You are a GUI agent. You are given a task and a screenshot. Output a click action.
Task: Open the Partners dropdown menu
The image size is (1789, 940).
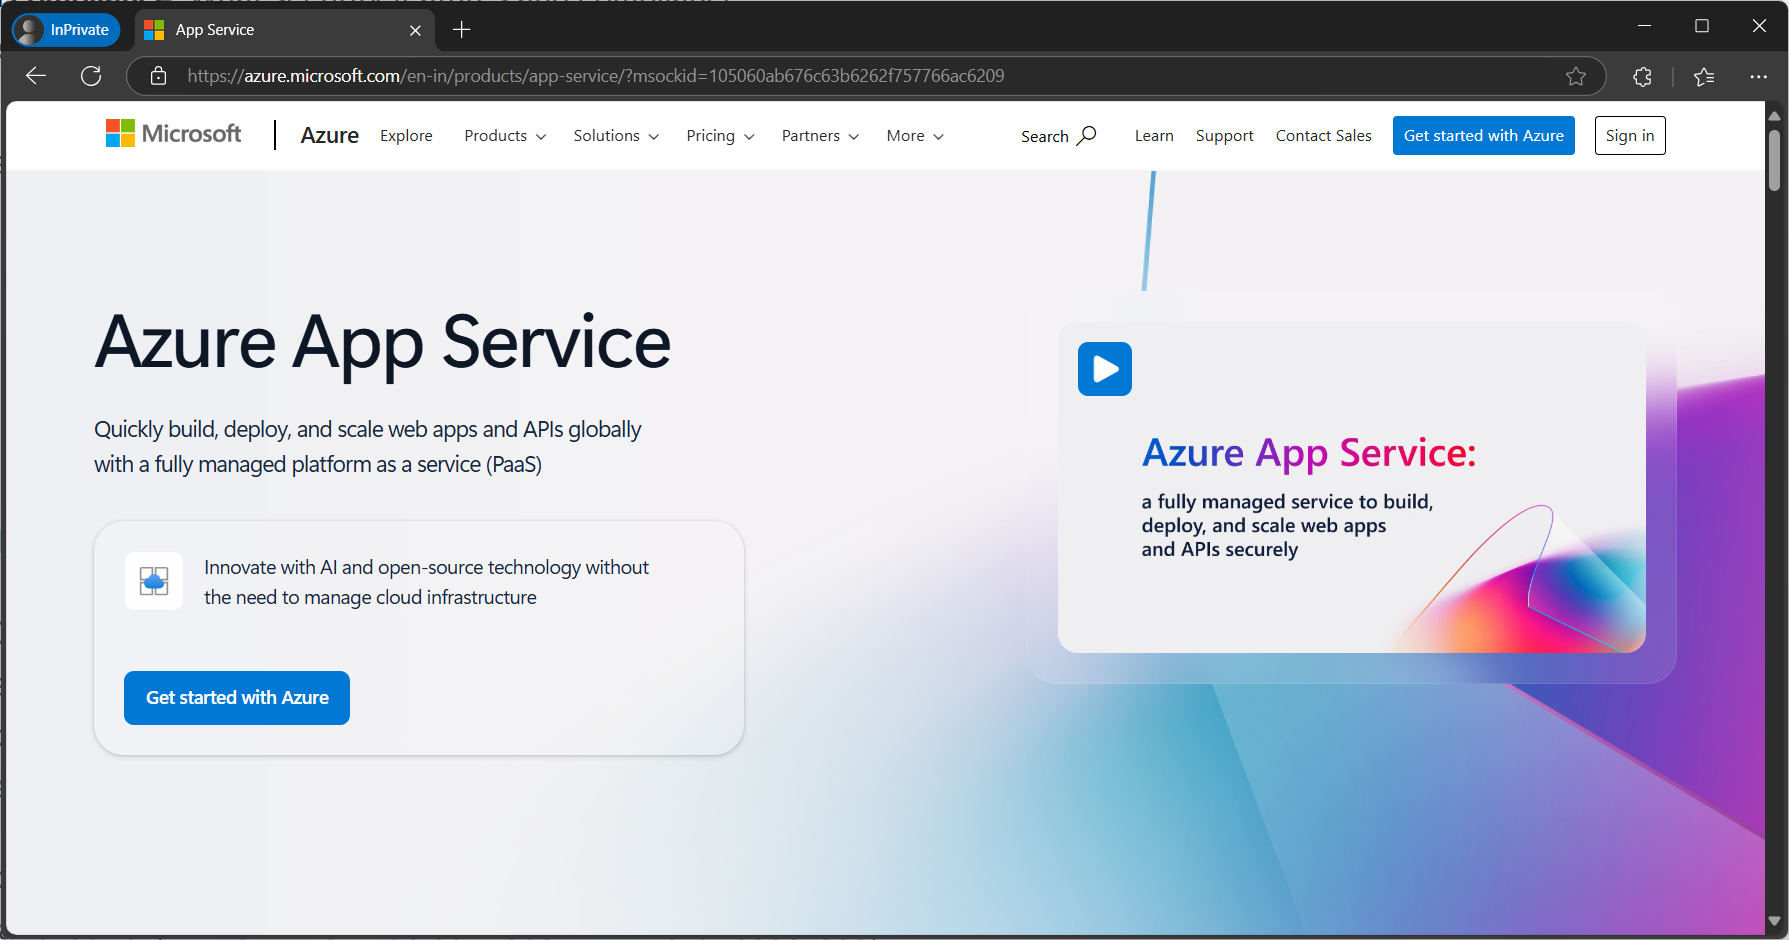point(820,136)
